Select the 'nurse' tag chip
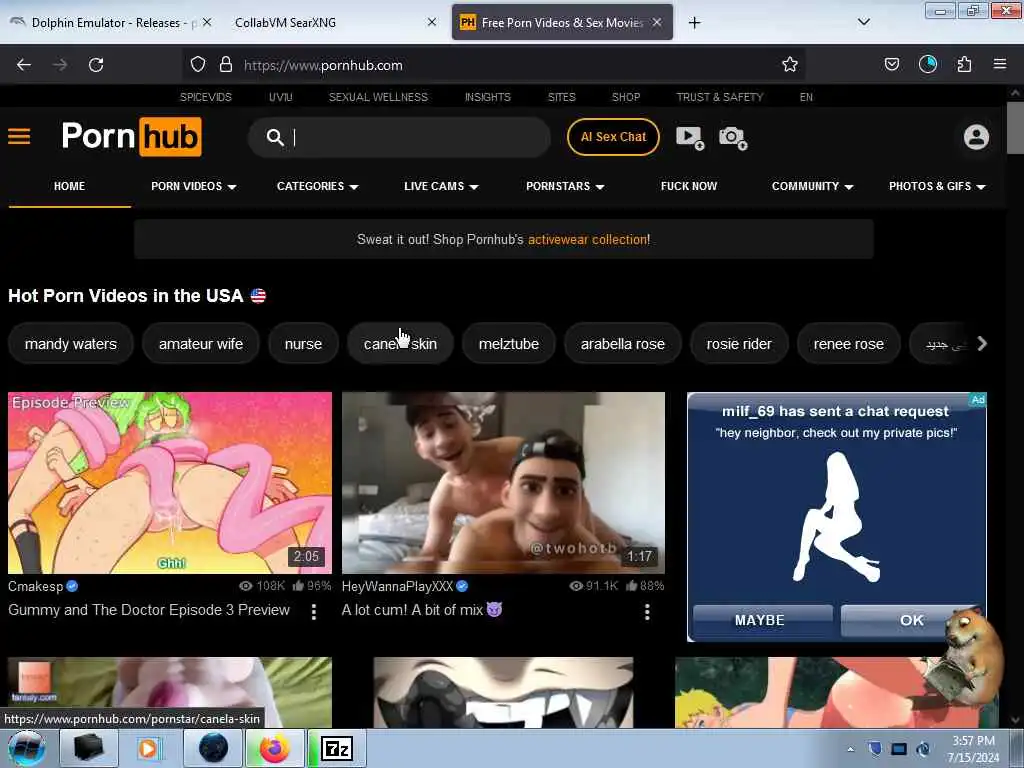Screen dimensions: 1024x768 [303, 344]
